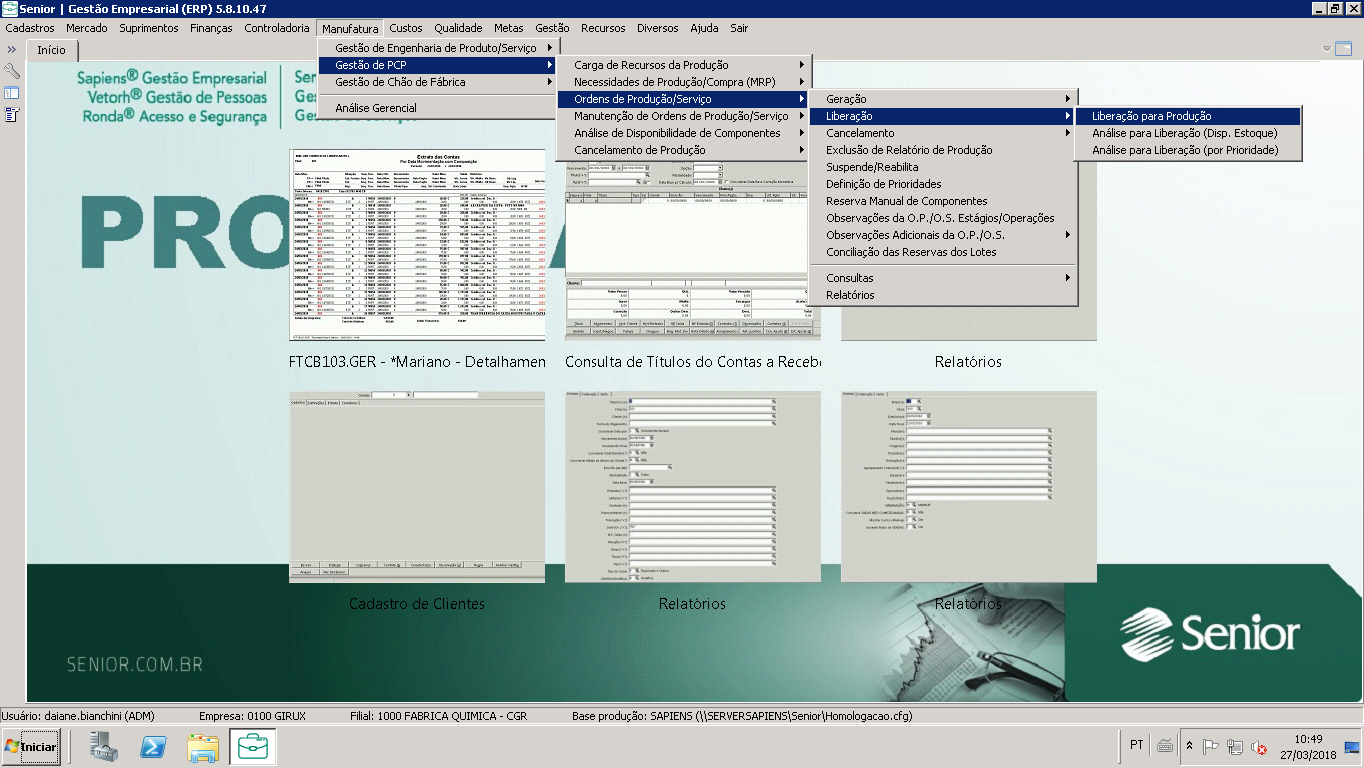
Task: Open the tray clock showing 10:49
Action: (1308, 747)
